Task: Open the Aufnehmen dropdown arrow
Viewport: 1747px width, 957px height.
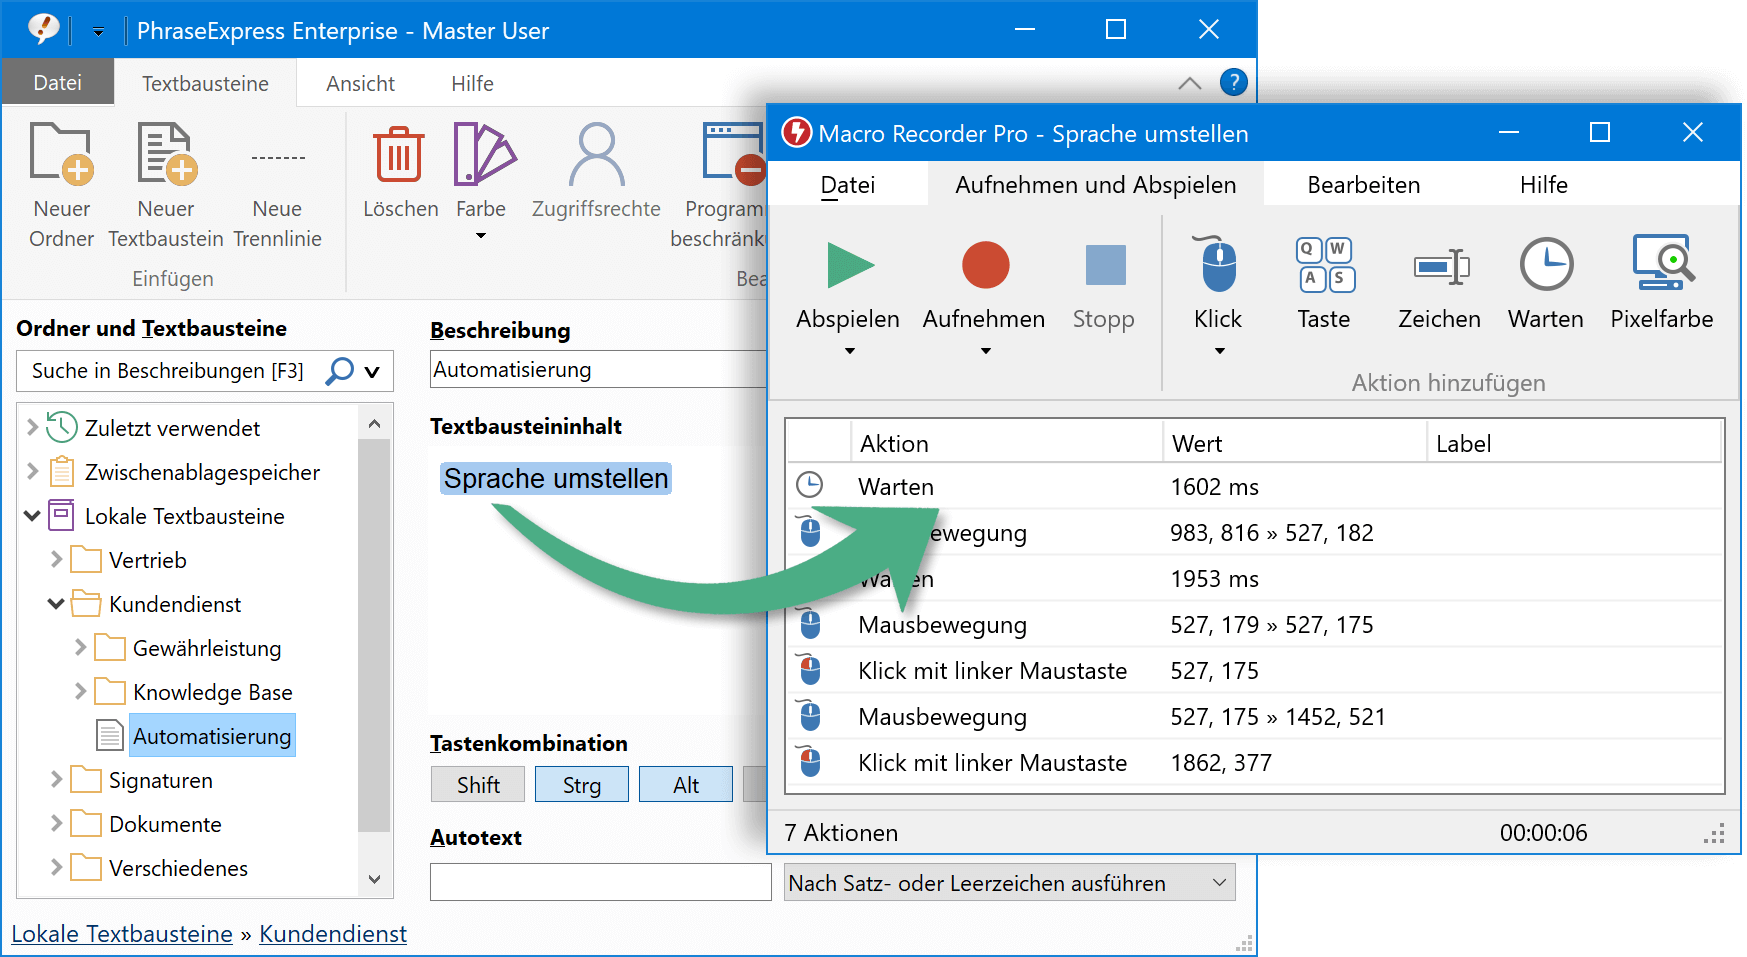Action: click(x=986, y=351)
